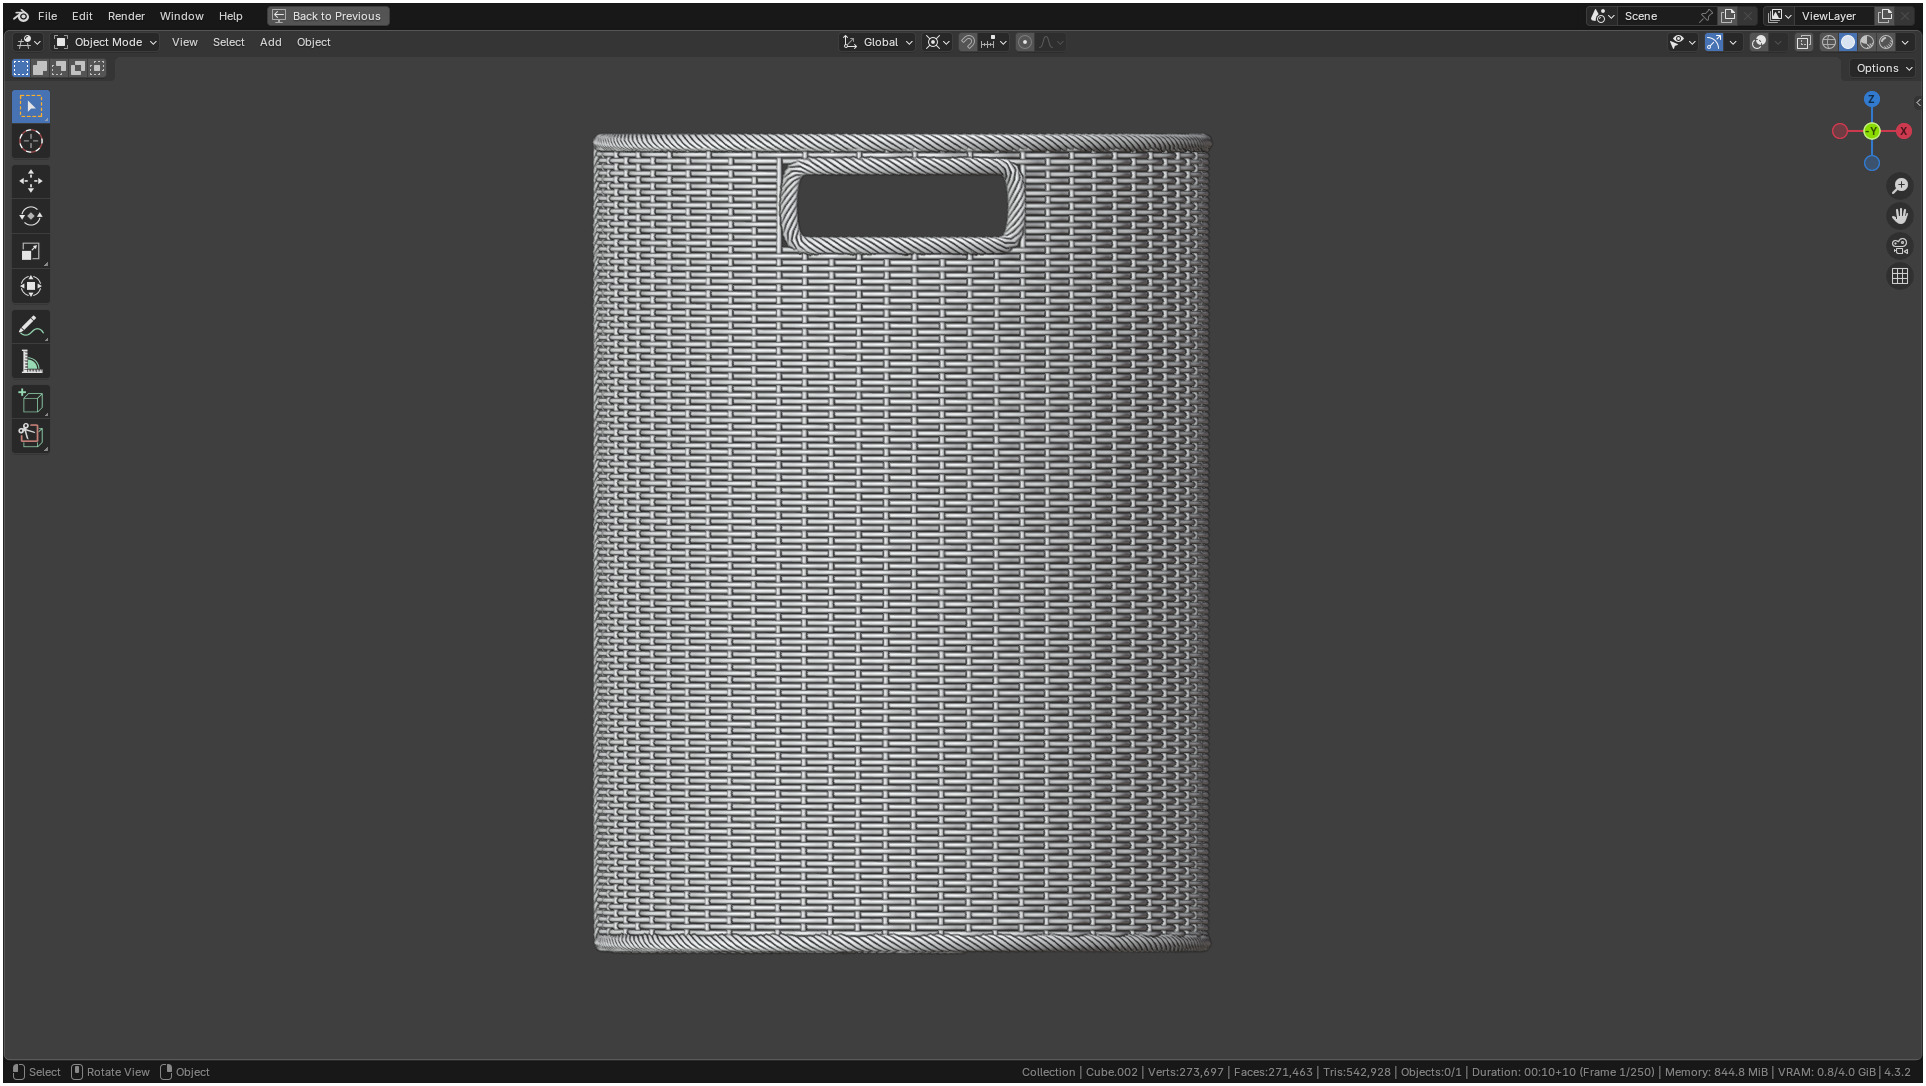The height and width of the screenshot is (1086, 1926).
Task: Open the File menu
Action: pos(47,16)
